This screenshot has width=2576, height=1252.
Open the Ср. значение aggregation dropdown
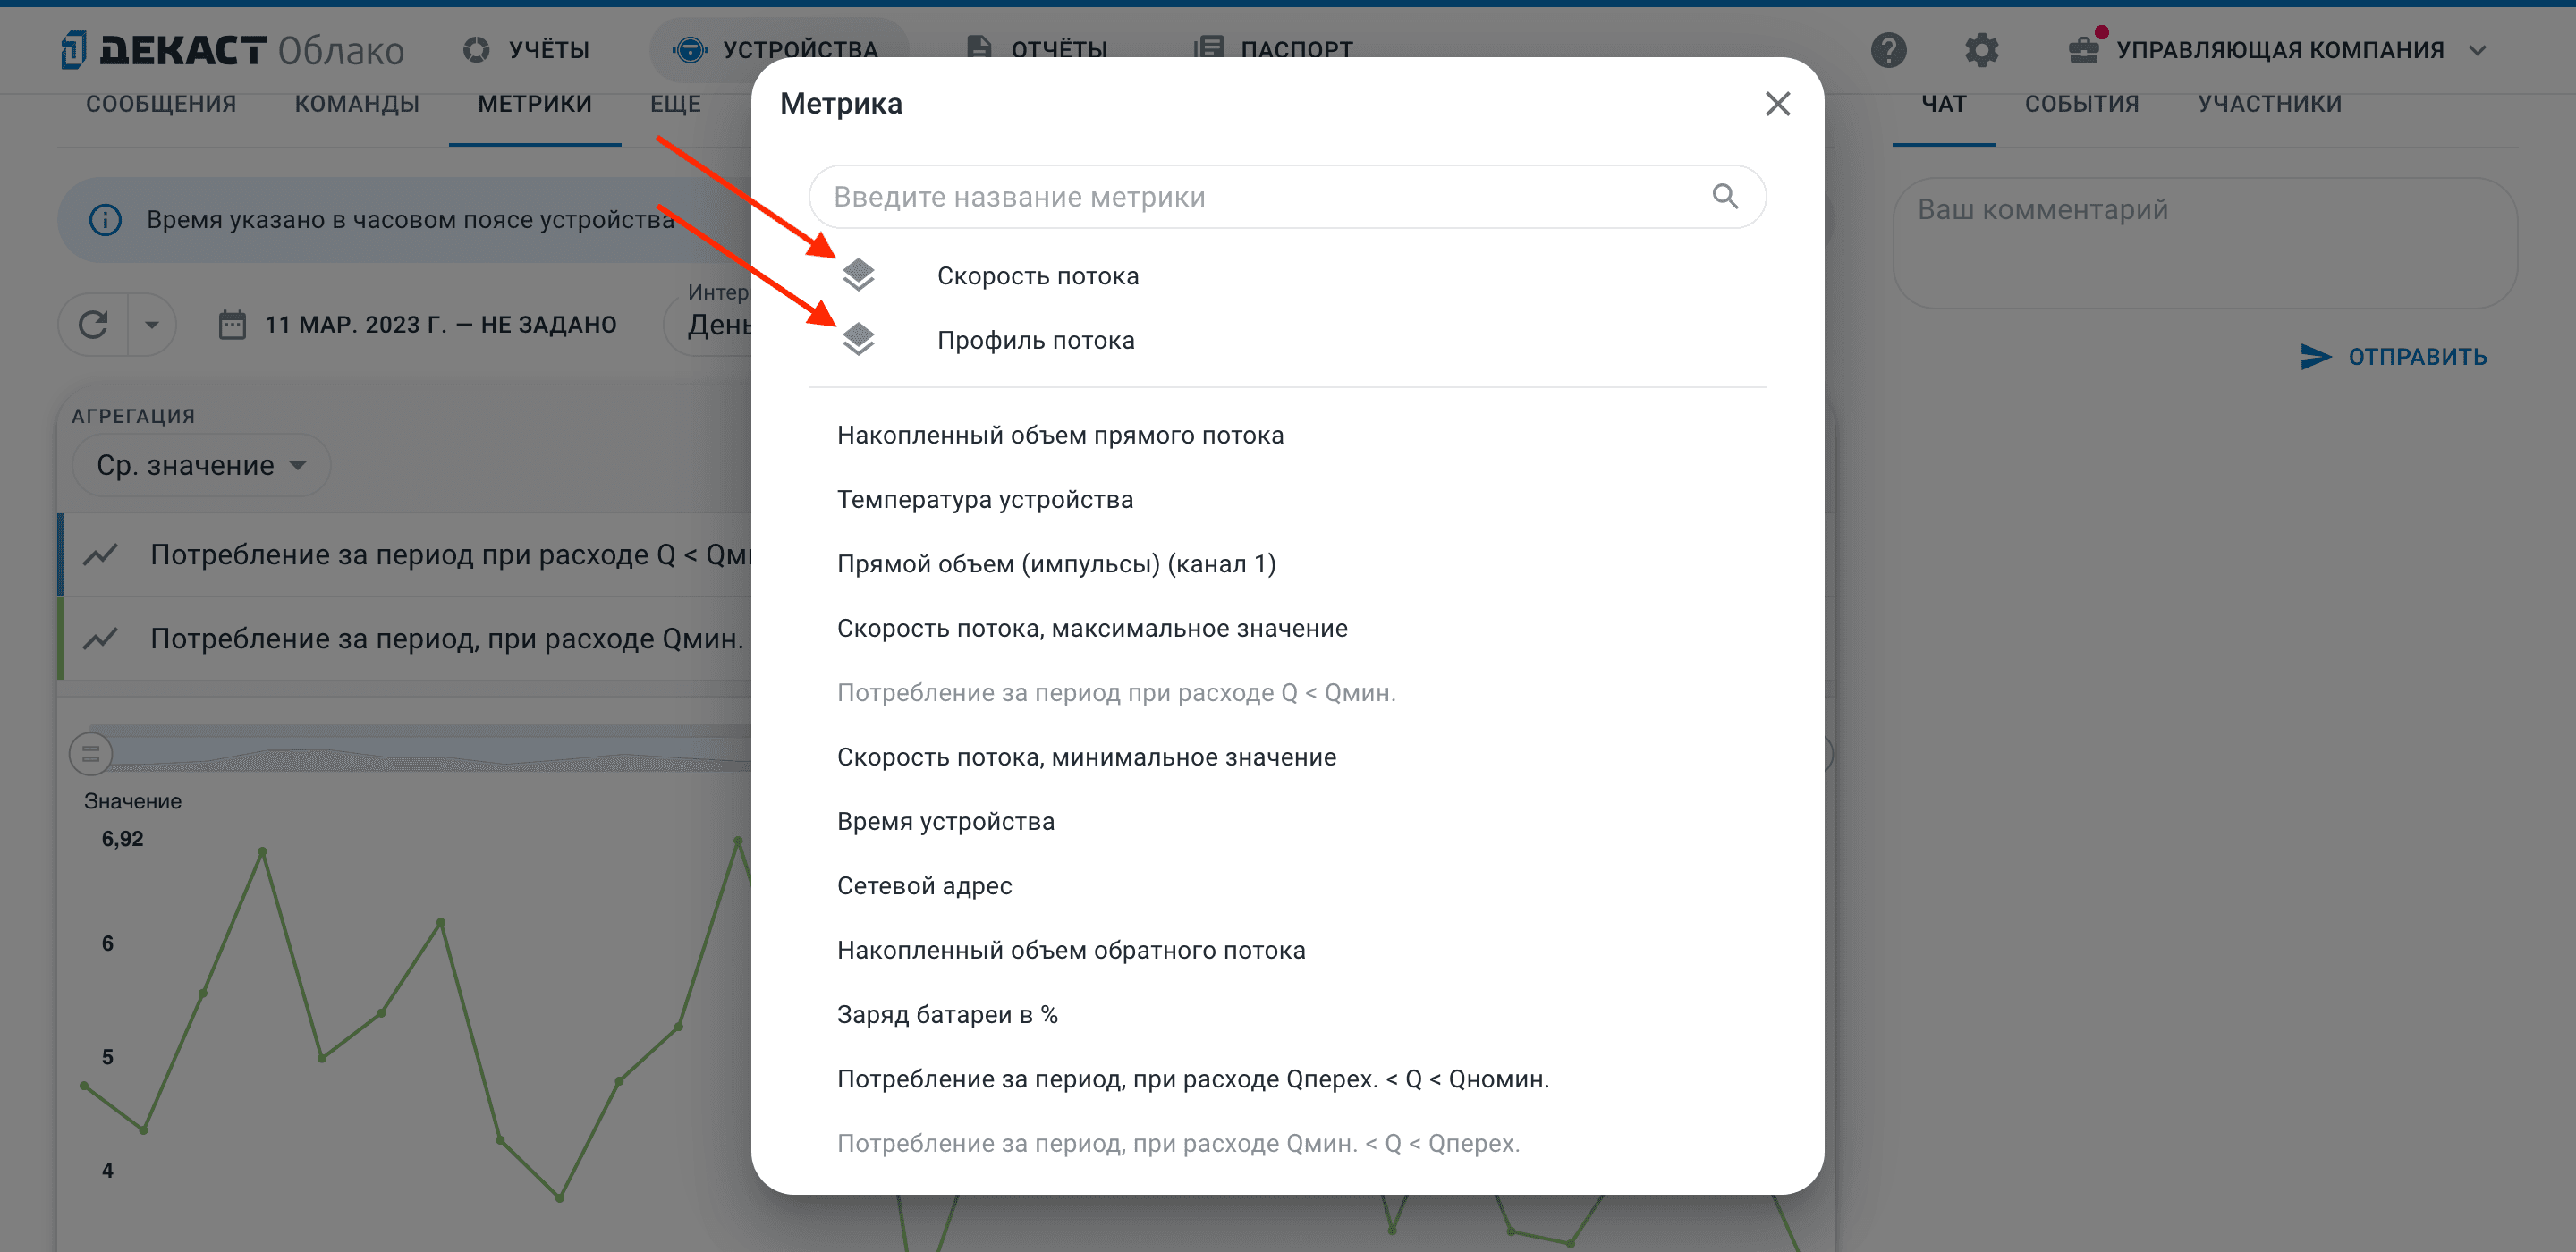coord(201,465)
